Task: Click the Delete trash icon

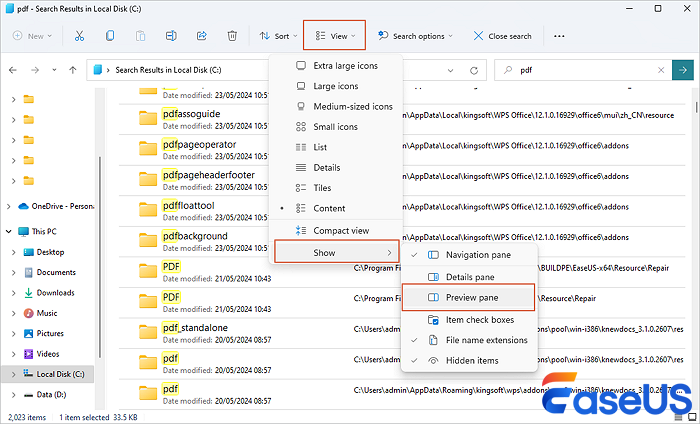Action: click(232, 36)
